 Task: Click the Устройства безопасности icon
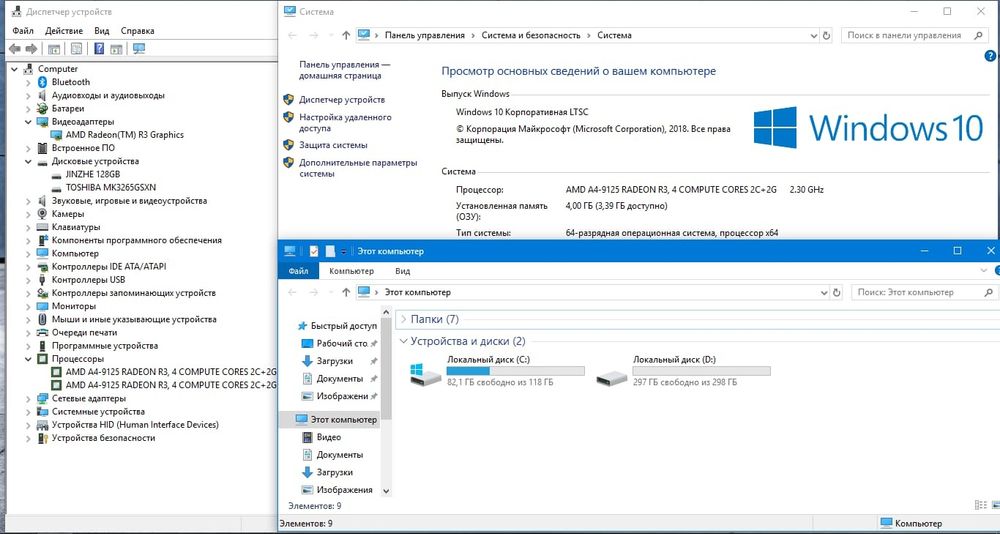pyautogui.click(x=43, y=438)
